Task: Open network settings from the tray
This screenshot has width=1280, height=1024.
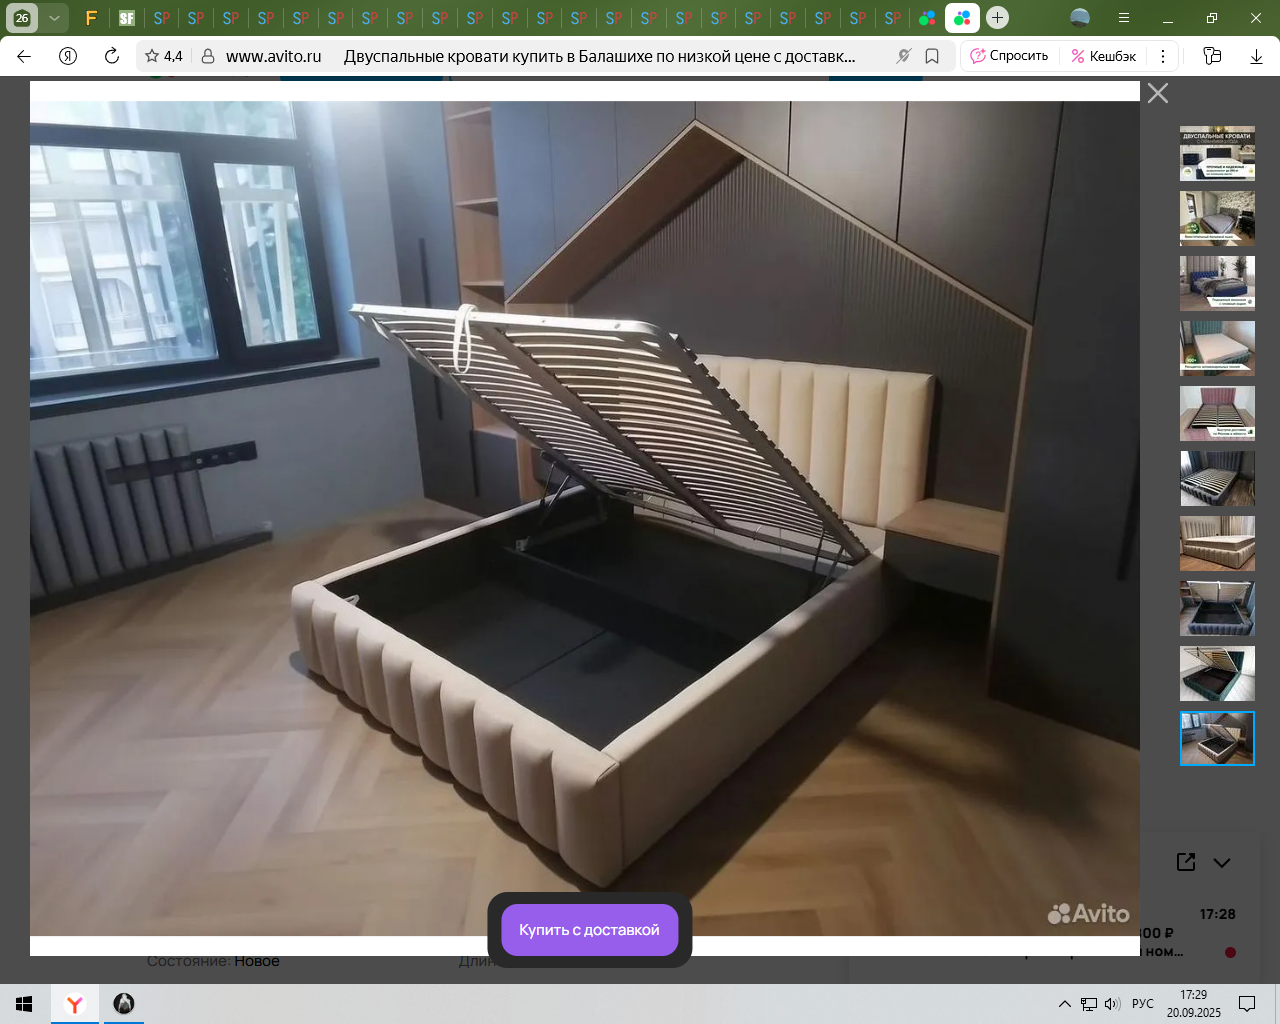Action: (x=1089, y=1004)
